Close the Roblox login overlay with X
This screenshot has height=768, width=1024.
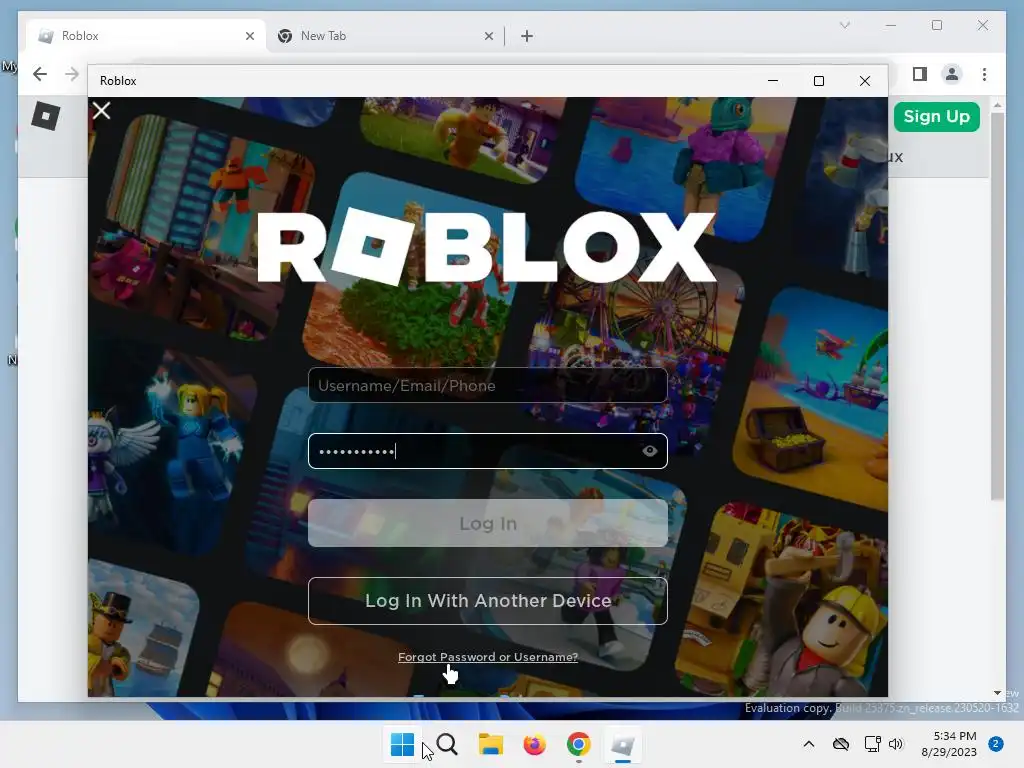point(101,110)
